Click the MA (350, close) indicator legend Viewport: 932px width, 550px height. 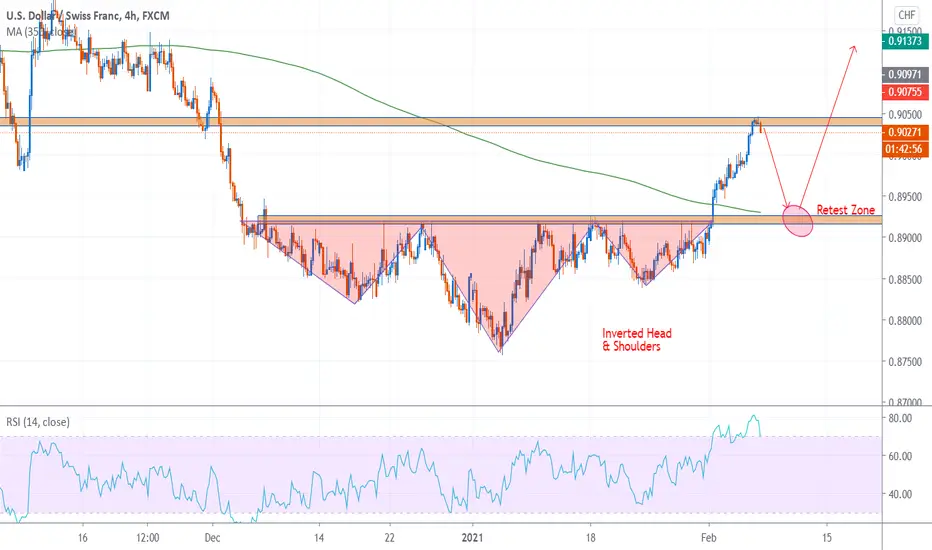(x=41, y=32)
